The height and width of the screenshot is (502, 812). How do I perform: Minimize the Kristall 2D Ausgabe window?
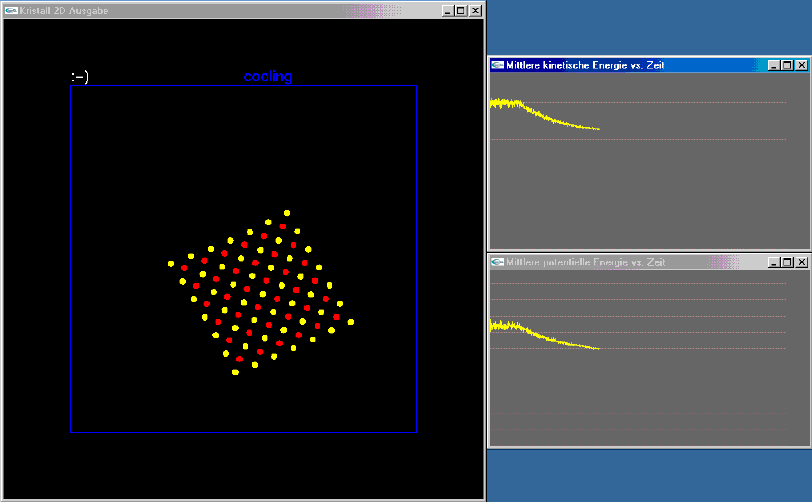point(448,11)
